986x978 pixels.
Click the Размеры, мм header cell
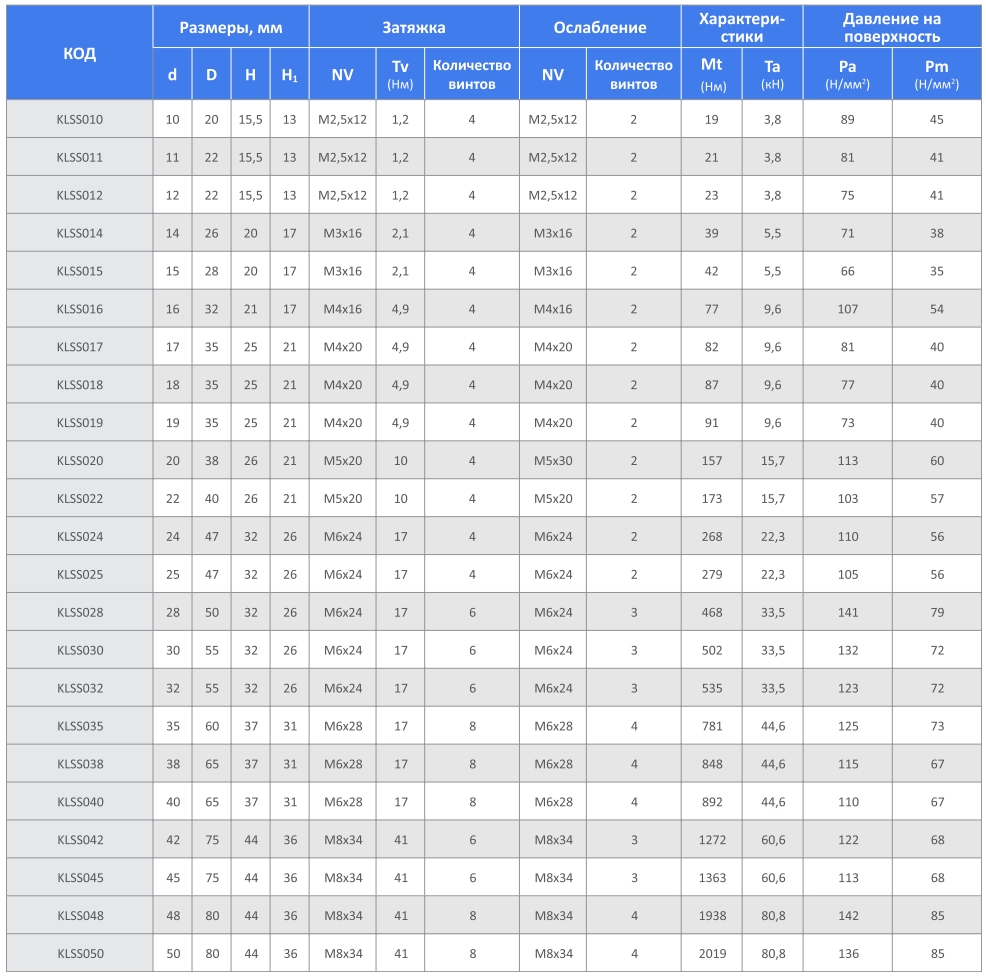(x=231, y=28)
